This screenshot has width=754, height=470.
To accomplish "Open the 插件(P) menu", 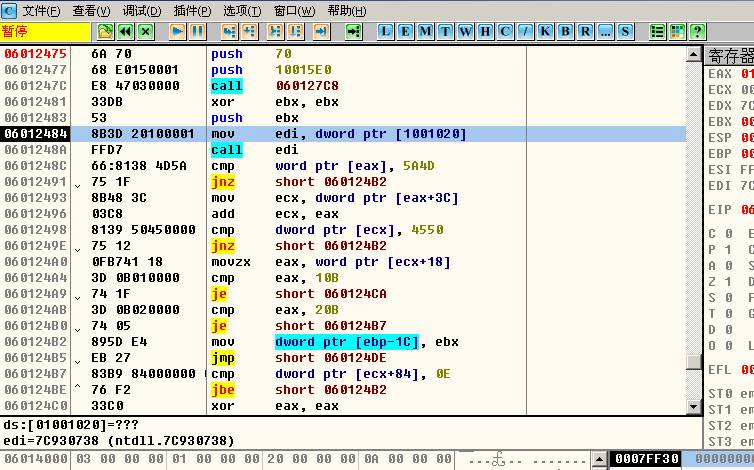I will coord(192,10).
